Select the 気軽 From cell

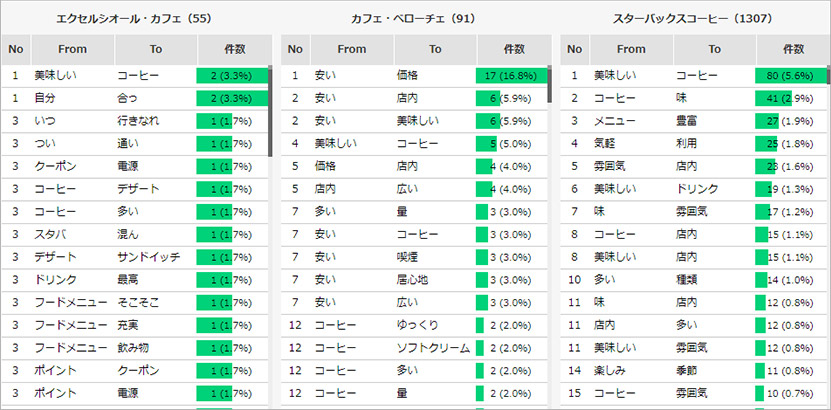pos(604,144)
